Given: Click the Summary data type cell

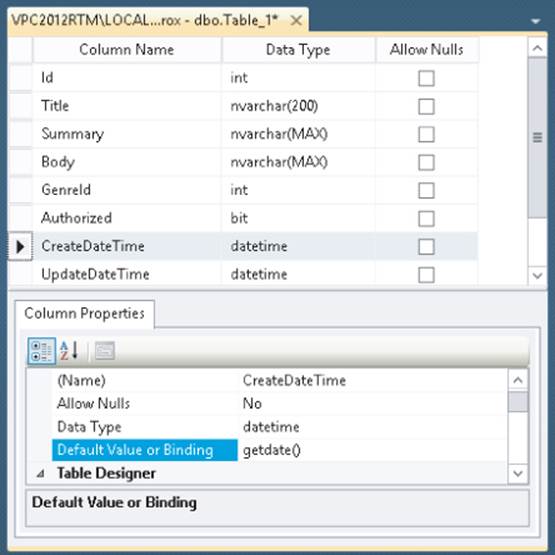Looking at the screenshot, I should click(298, 134).
